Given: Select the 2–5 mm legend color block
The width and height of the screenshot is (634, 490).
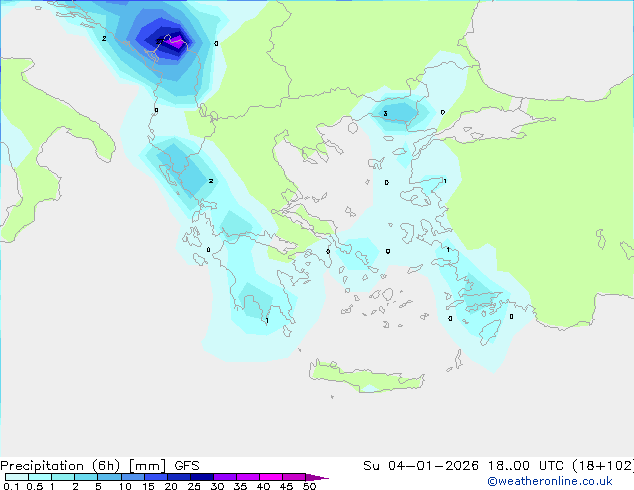Looking at the screenshot, I should 86,477.
